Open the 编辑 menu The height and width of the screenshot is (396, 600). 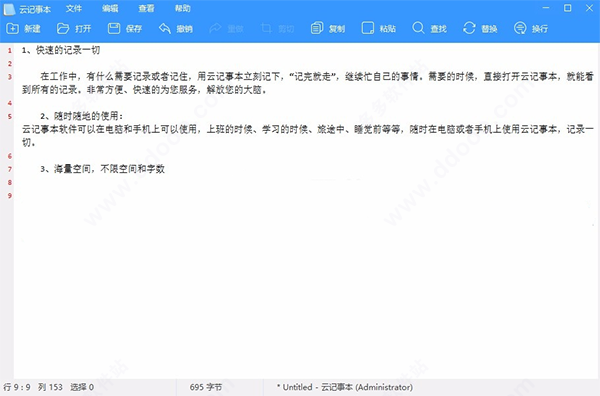coord(110,8)
